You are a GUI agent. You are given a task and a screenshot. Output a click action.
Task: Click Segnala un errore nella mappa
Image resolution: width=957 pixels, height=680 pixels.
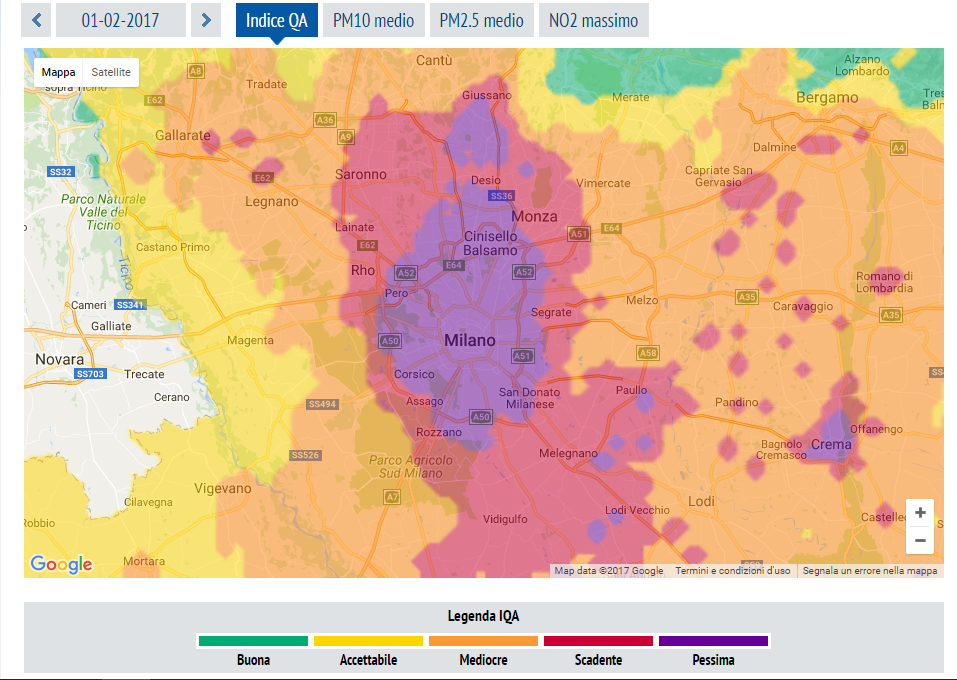click(x=870, y=571)
